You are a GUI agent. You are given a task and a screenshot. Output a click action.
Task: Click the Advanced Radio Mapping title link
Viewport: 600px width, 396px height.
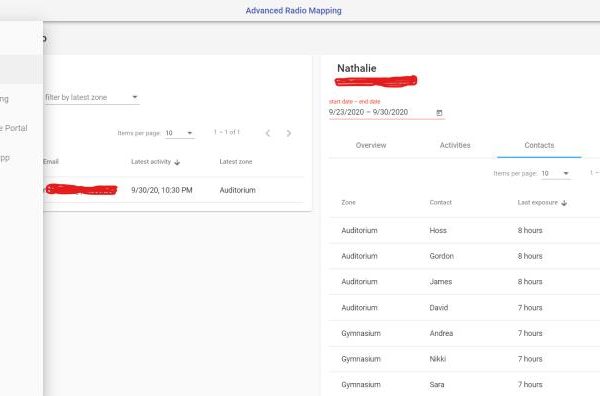[x=293, y=11]
